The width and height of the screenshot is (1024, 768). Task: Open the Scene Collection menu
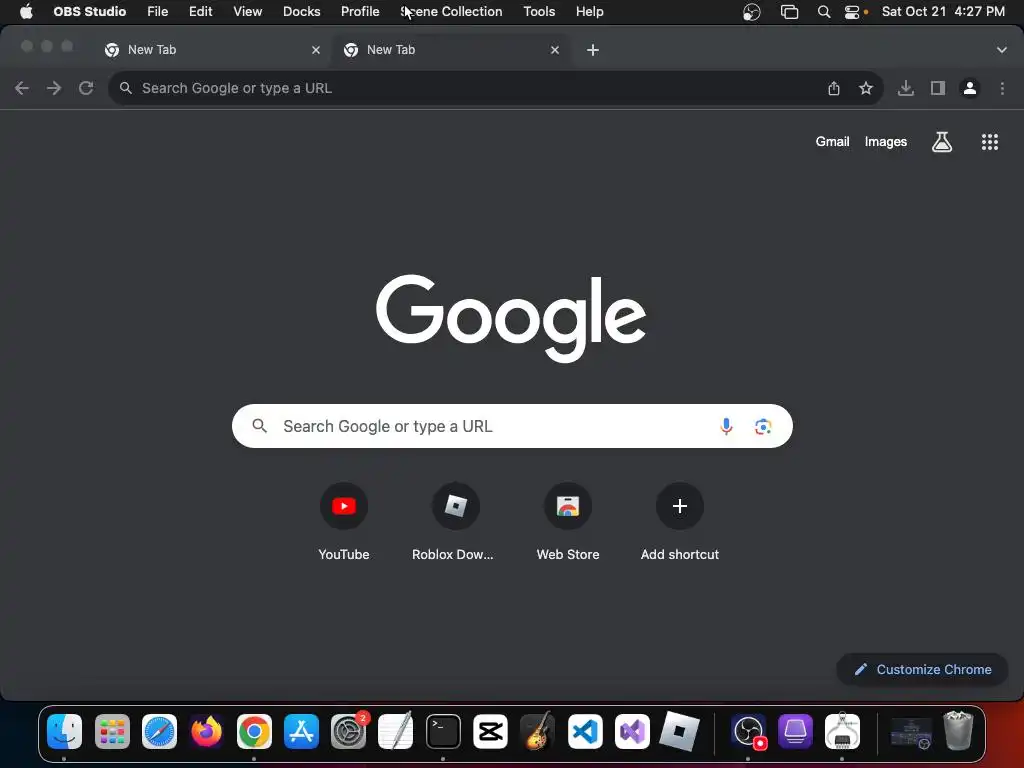(x=451, y=12)
